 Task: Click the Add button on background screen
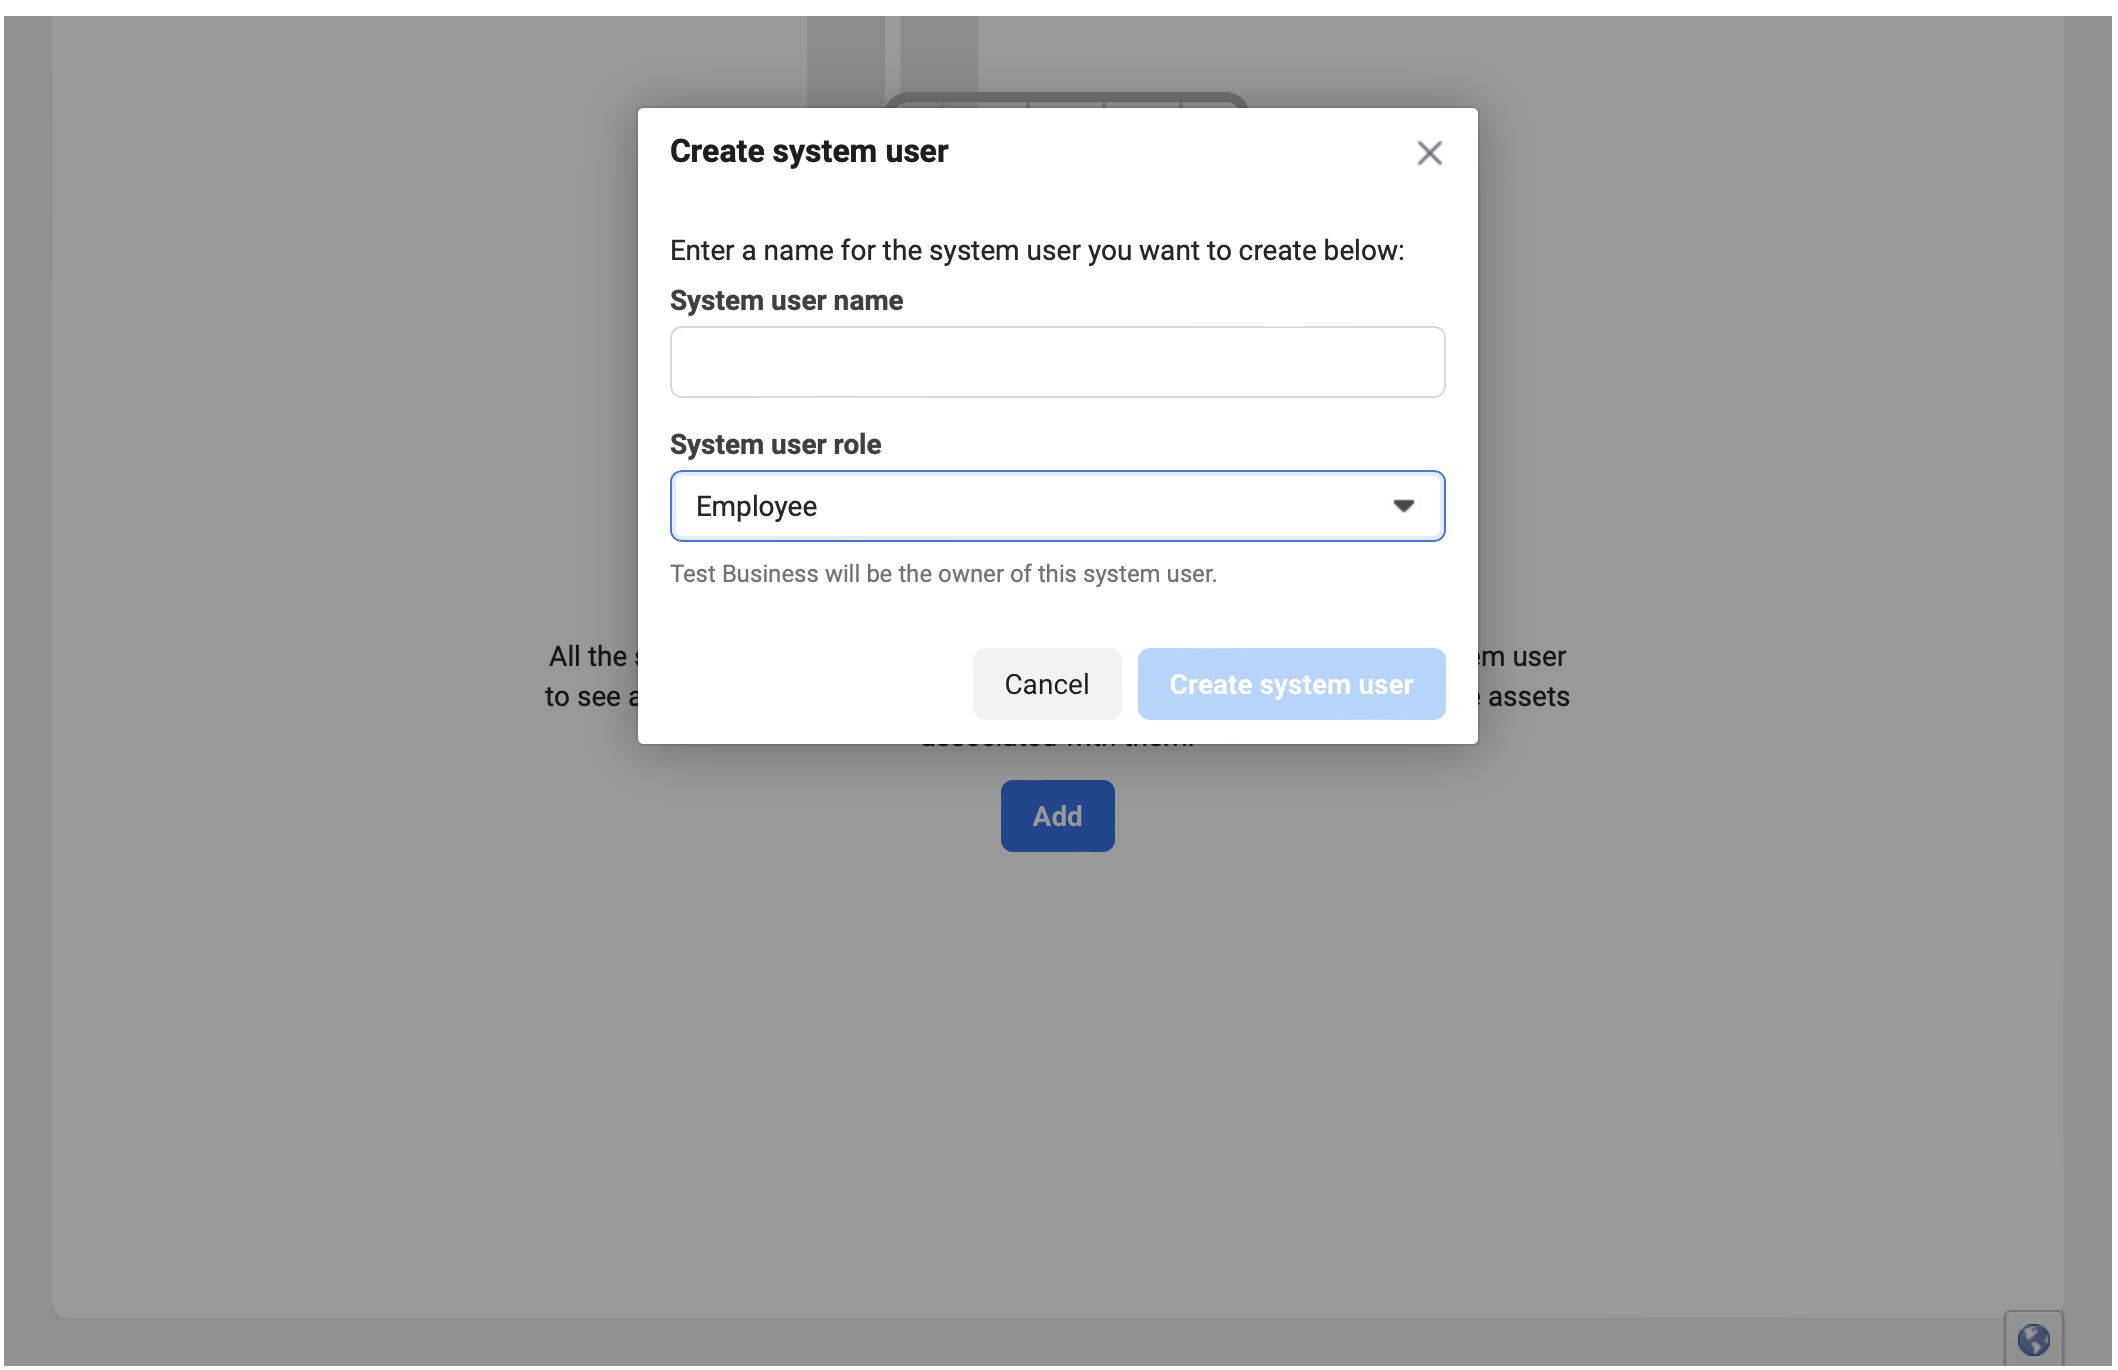click(x=1057, y=816)
